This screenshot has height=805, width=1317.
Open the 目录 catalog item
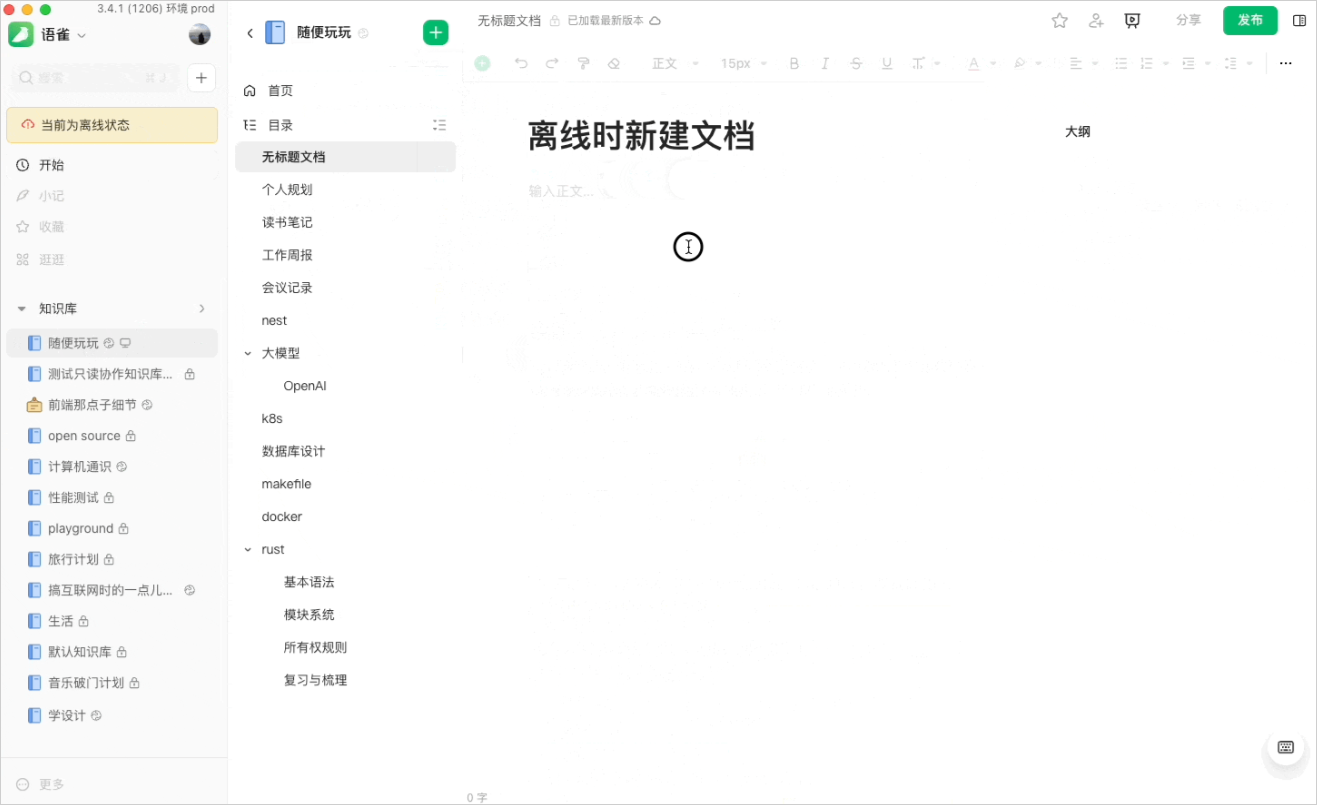(x=280, y=125)
